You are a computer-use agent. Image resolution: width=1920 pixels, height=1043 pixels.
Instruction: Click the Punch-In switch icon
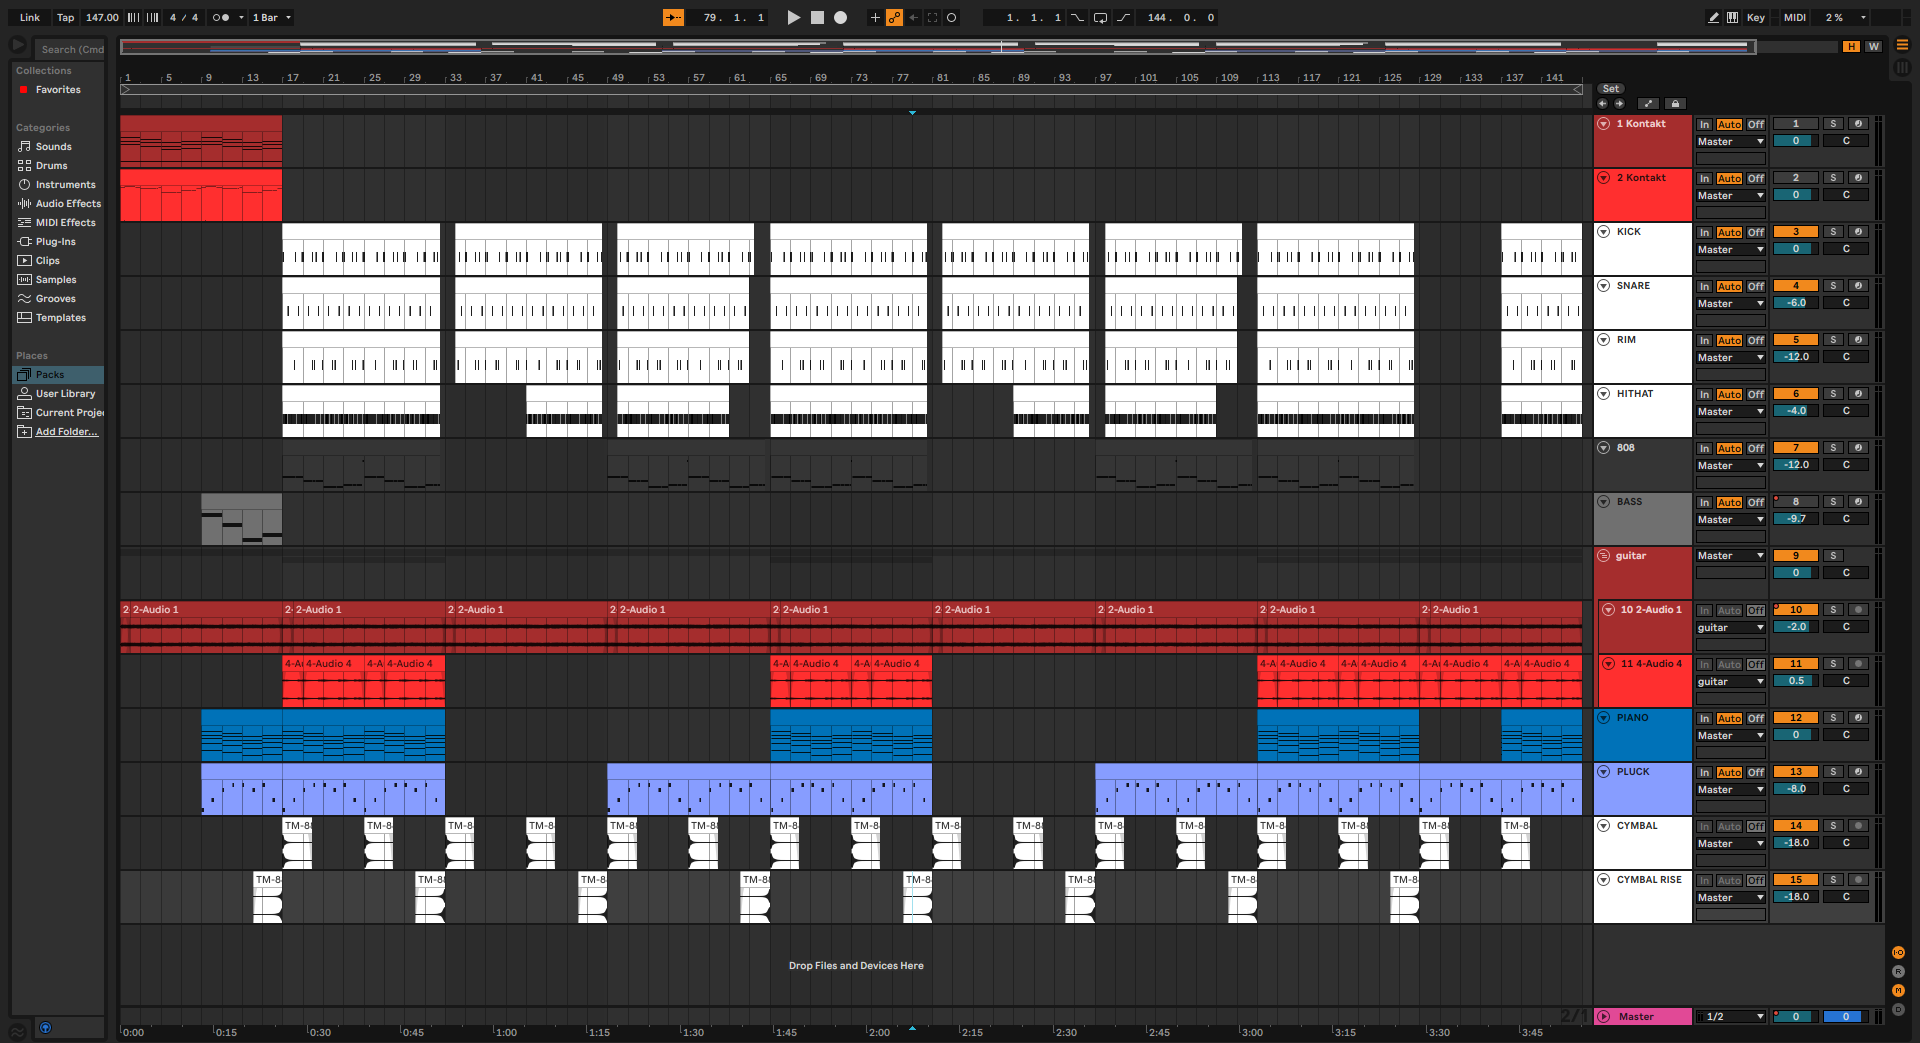[x=1077, y=17]
